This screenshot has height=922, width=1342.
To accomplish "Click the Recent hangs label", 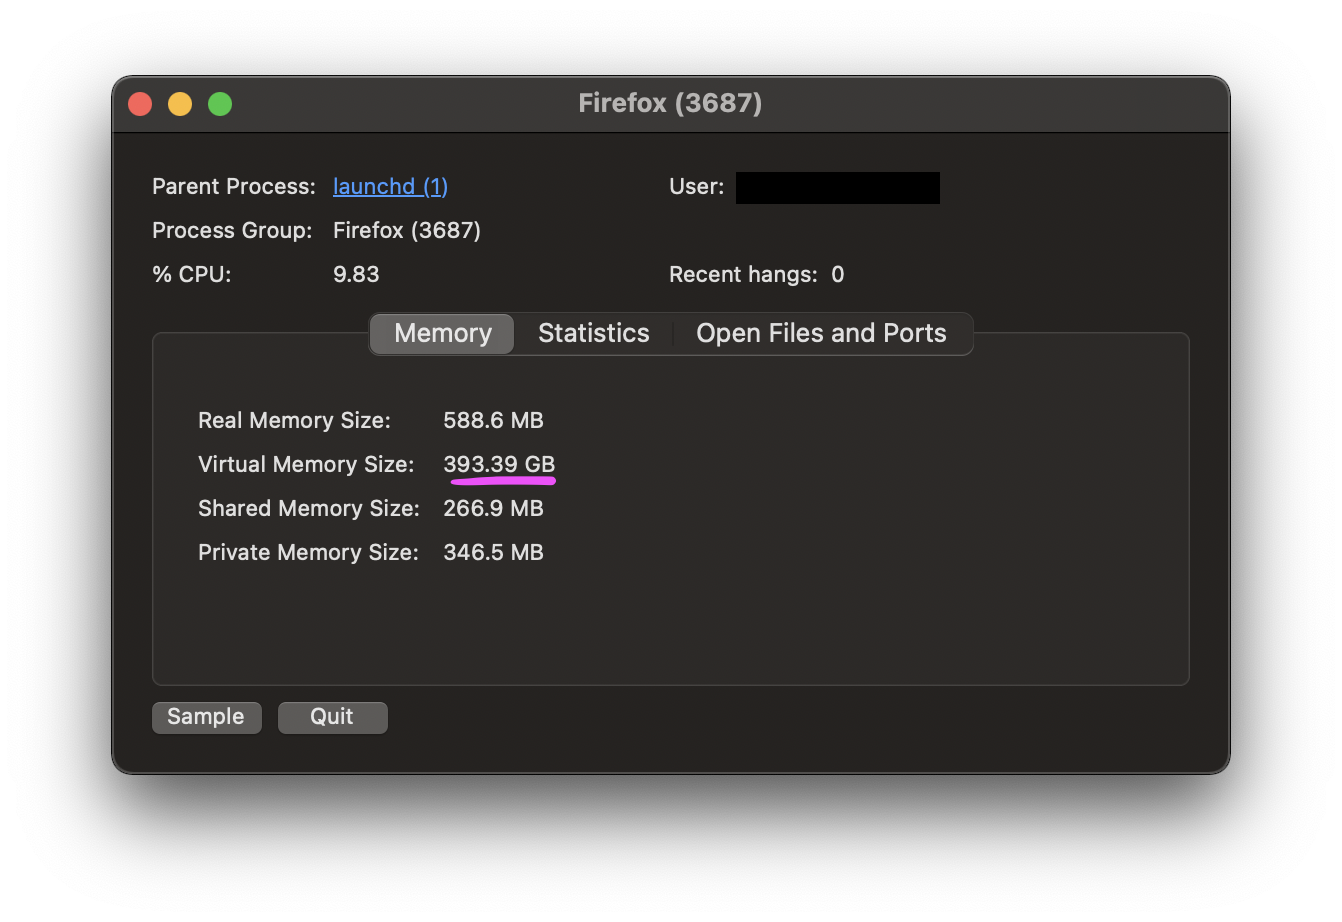I will click(743, 275).
